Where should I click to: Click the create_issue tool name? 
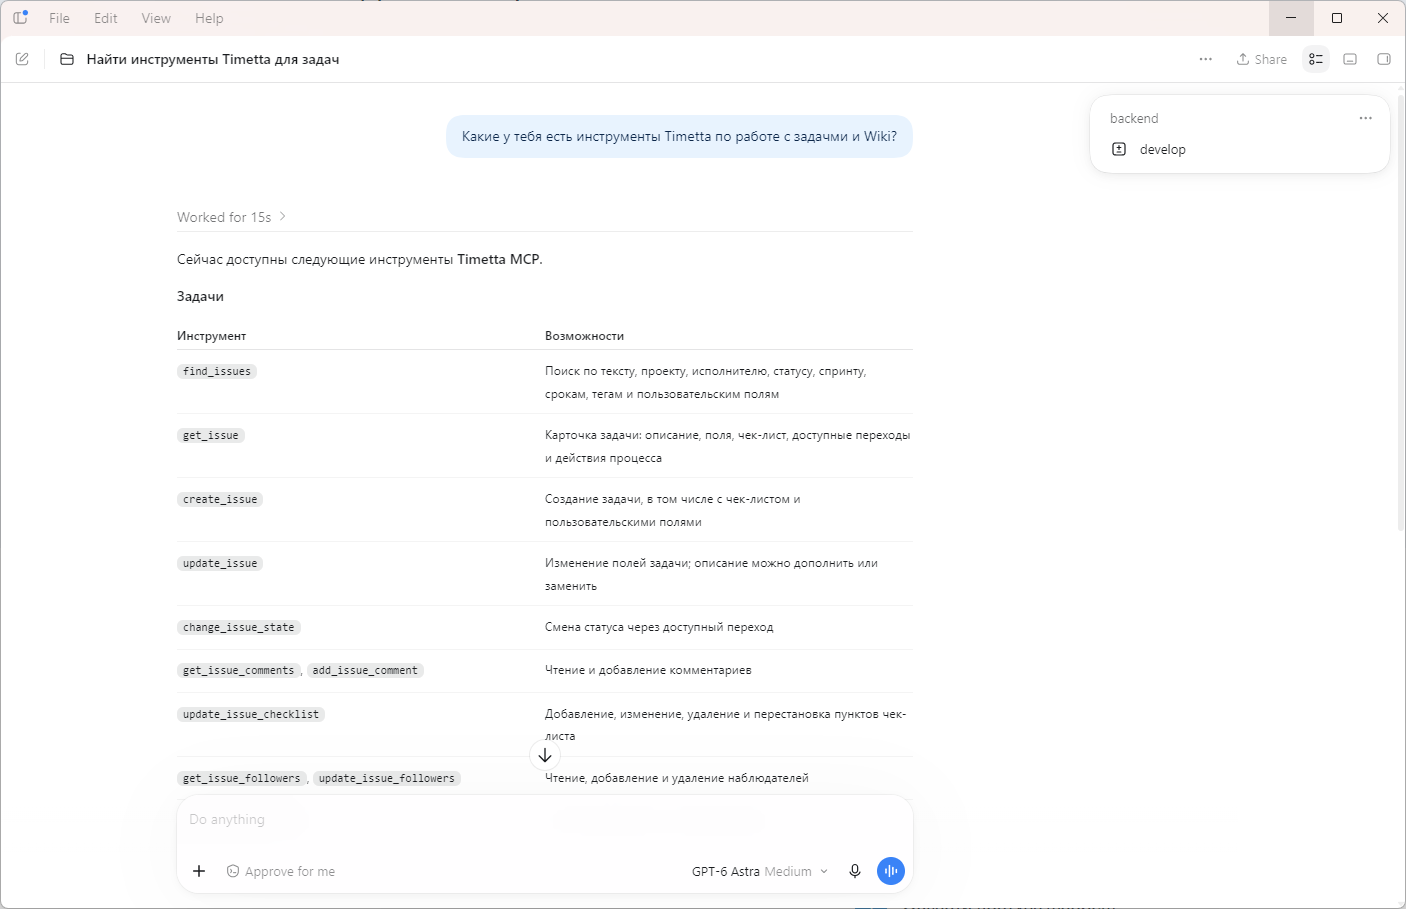[x=220, y=499]
